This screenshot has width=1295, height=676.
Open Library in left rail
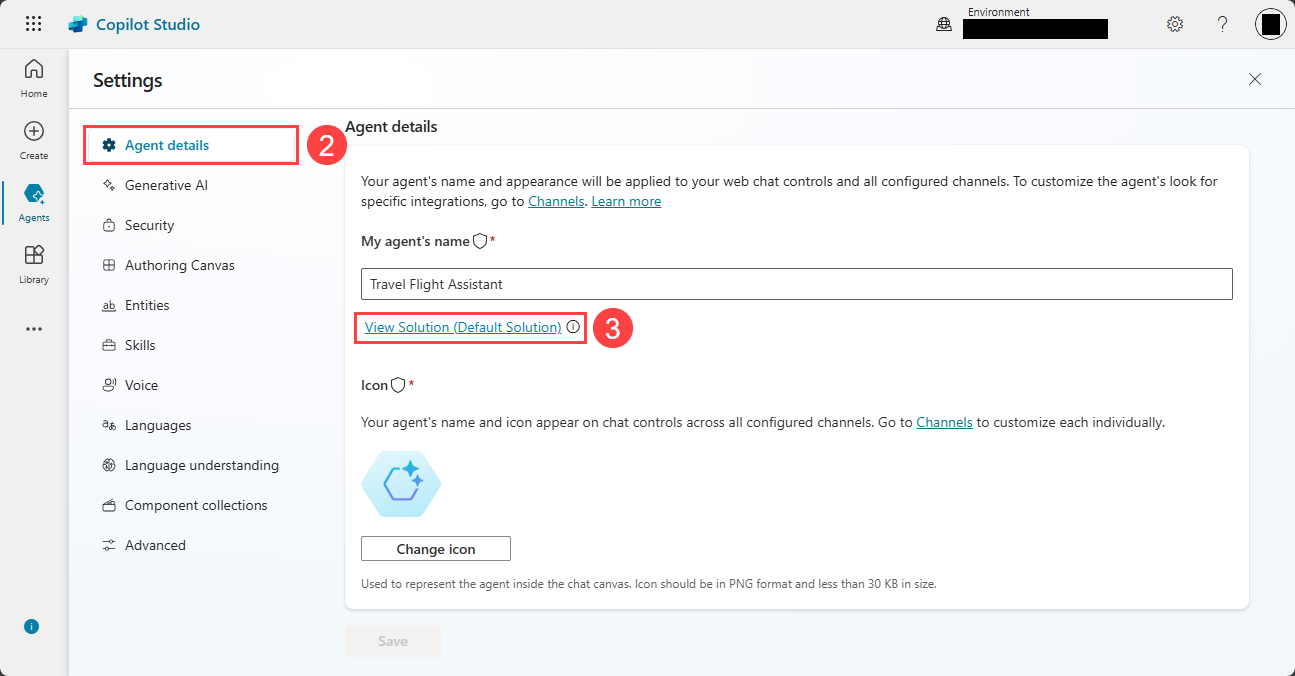tap(34, 264)
